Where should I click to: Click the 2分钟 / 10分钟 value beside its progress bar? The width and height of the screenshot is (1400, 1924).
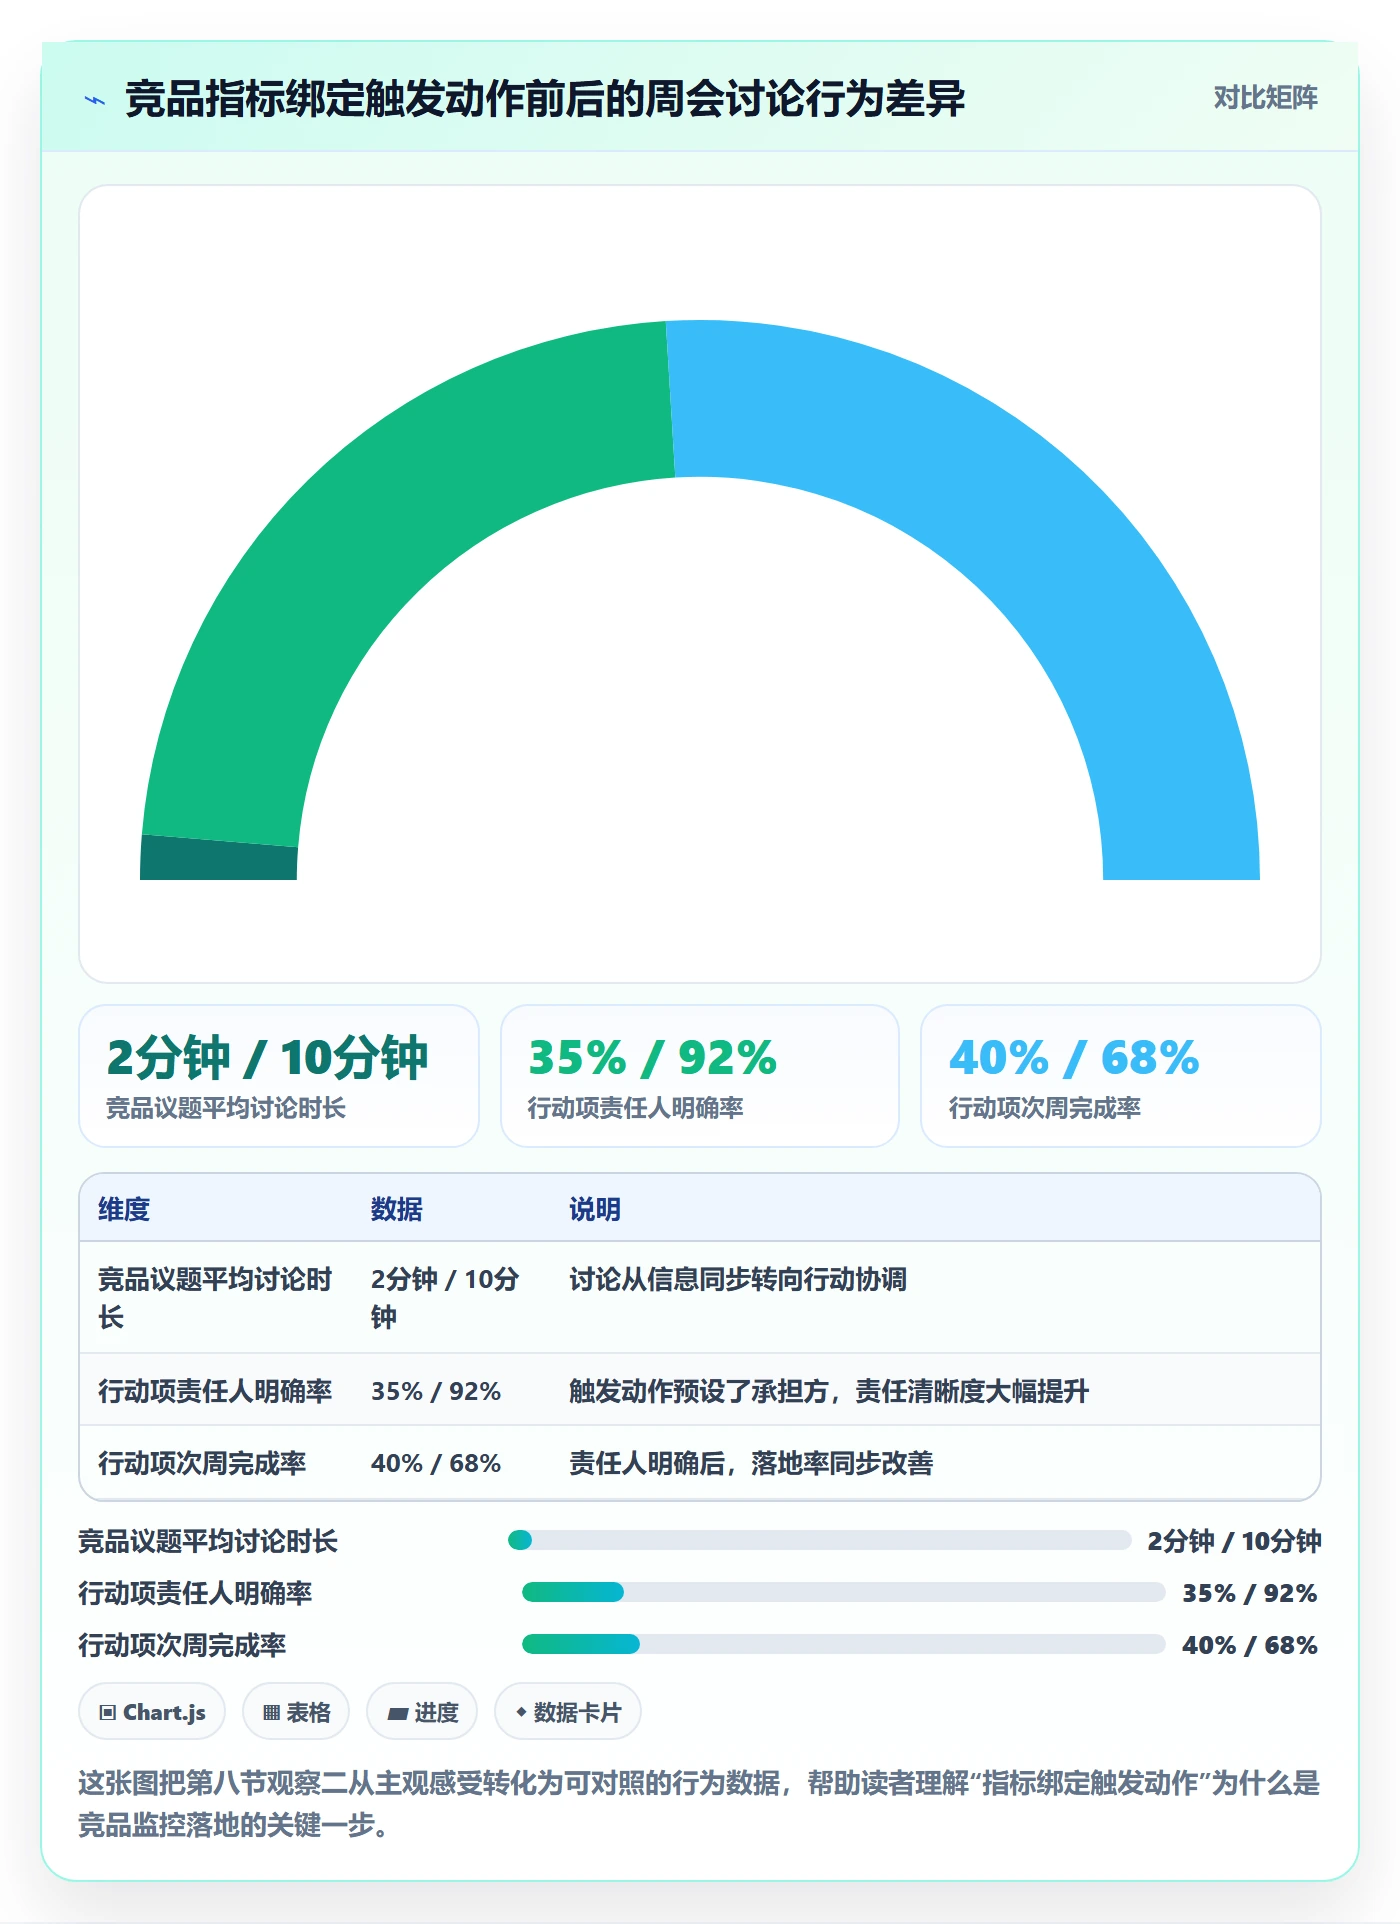click(x=1234, y=1541)
